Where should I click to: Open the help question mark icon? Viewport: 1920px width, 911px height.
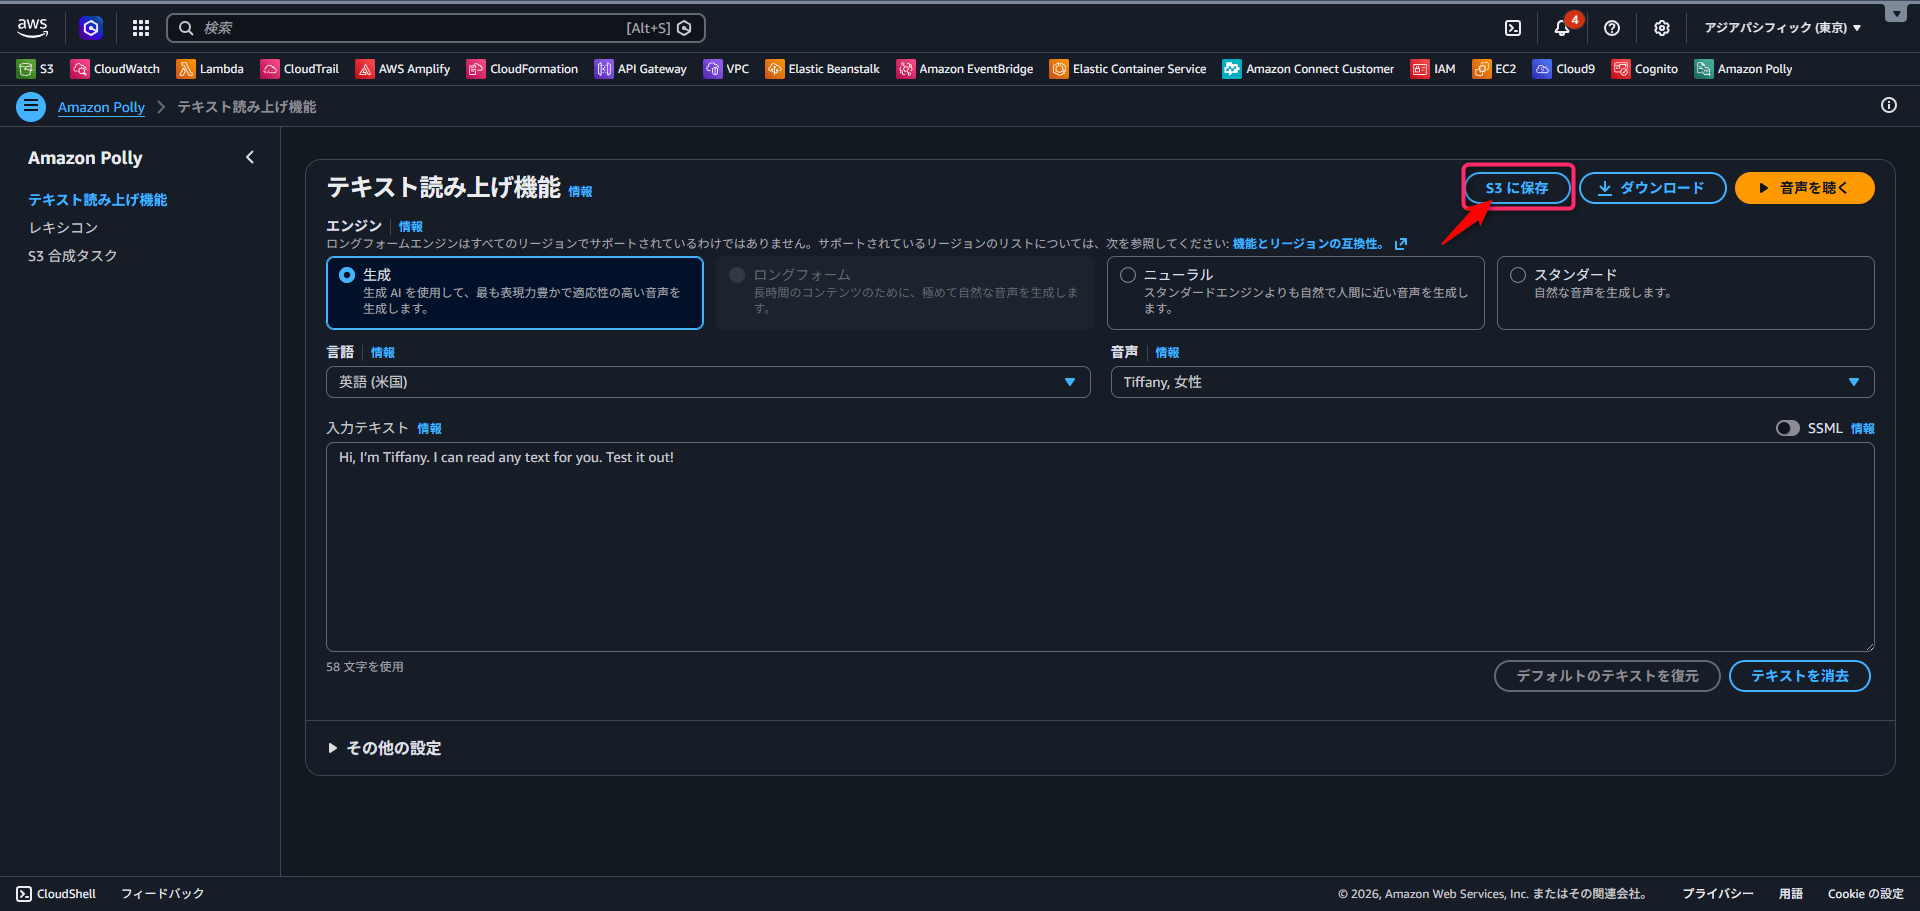tap(1612, 28)
